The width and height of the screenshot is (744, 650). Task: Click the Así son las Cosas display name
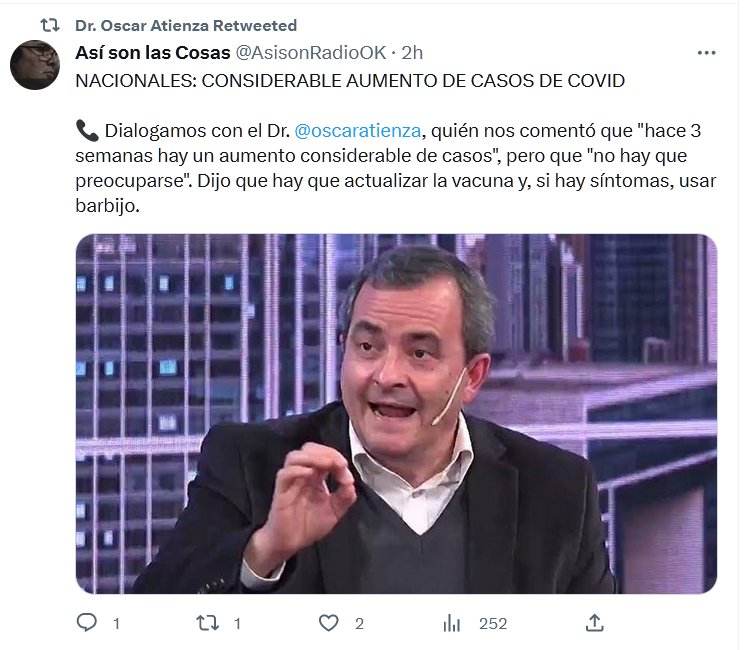(153, 53)
